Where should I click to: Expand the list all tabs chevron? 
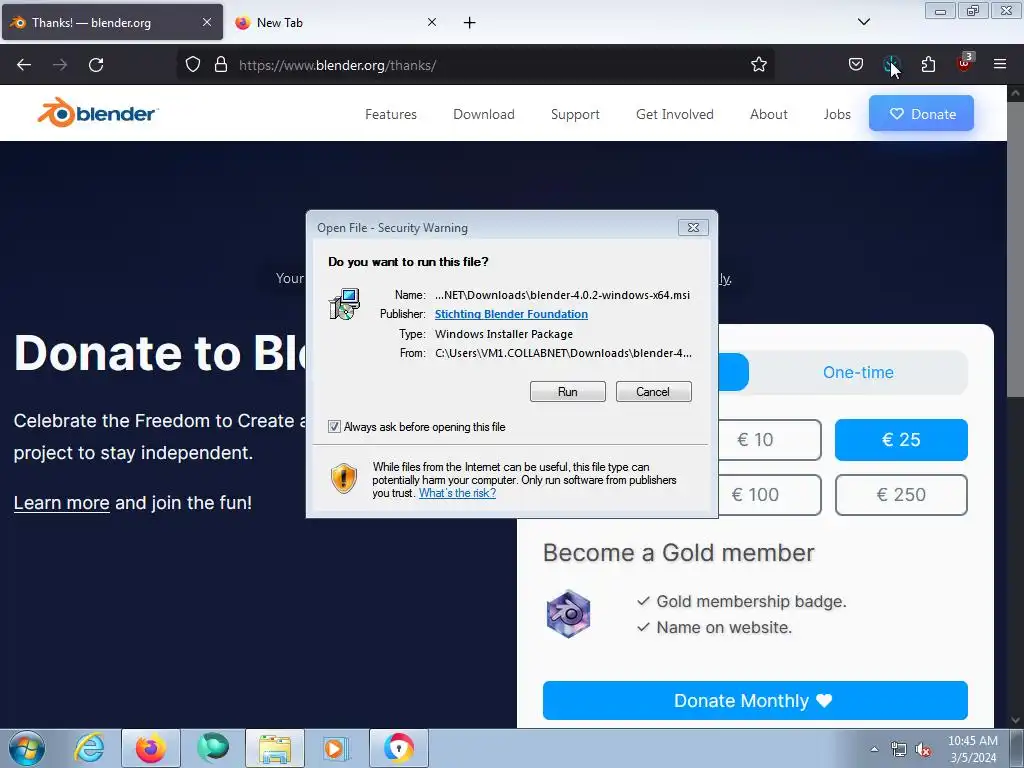coord(864,22)
